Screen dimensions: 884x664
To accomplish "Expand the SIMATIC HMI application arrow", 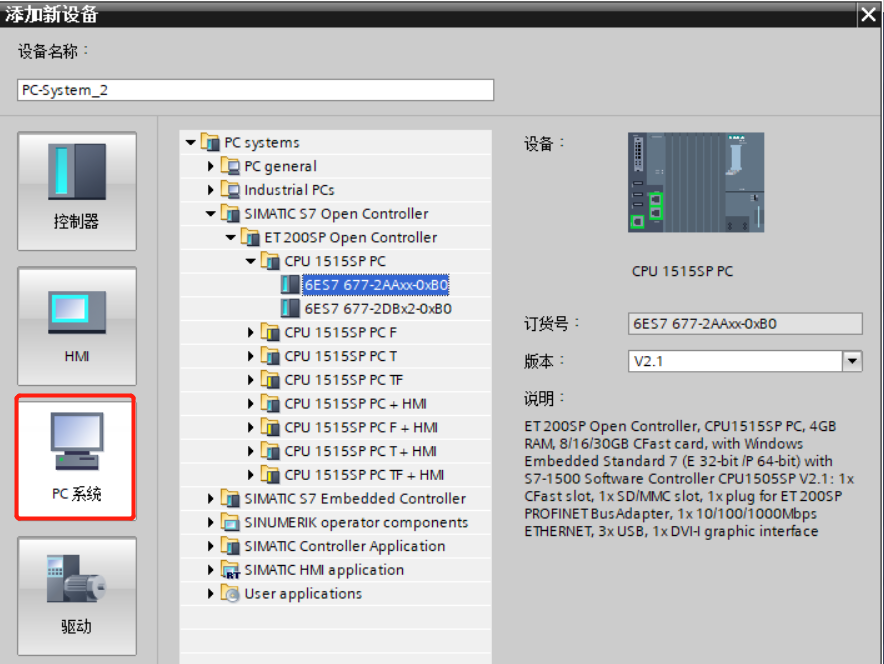I will coord(210,570).
